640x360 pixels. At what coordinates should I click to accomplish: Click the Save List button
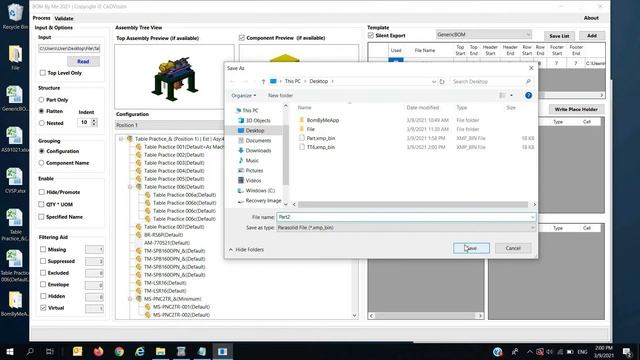[559, 36]
